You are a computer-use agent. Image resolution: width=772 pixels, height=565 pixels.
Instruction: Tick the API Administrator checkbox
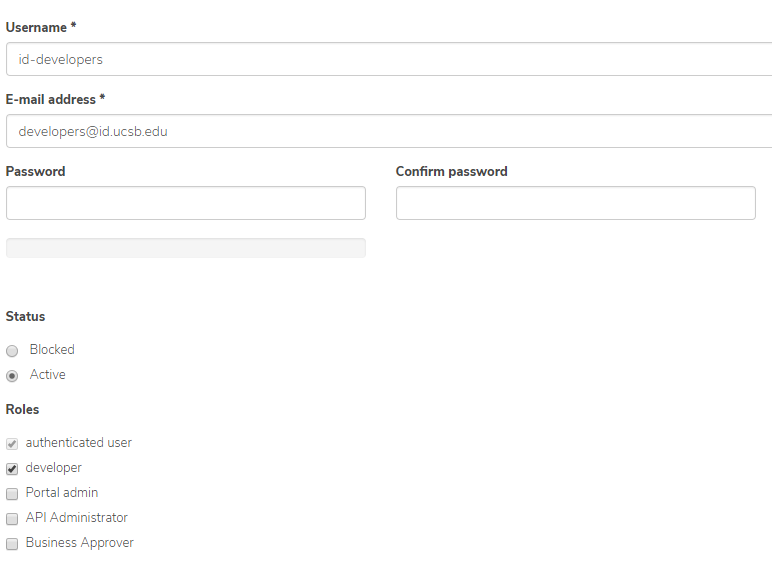click(x=12, y=519)
